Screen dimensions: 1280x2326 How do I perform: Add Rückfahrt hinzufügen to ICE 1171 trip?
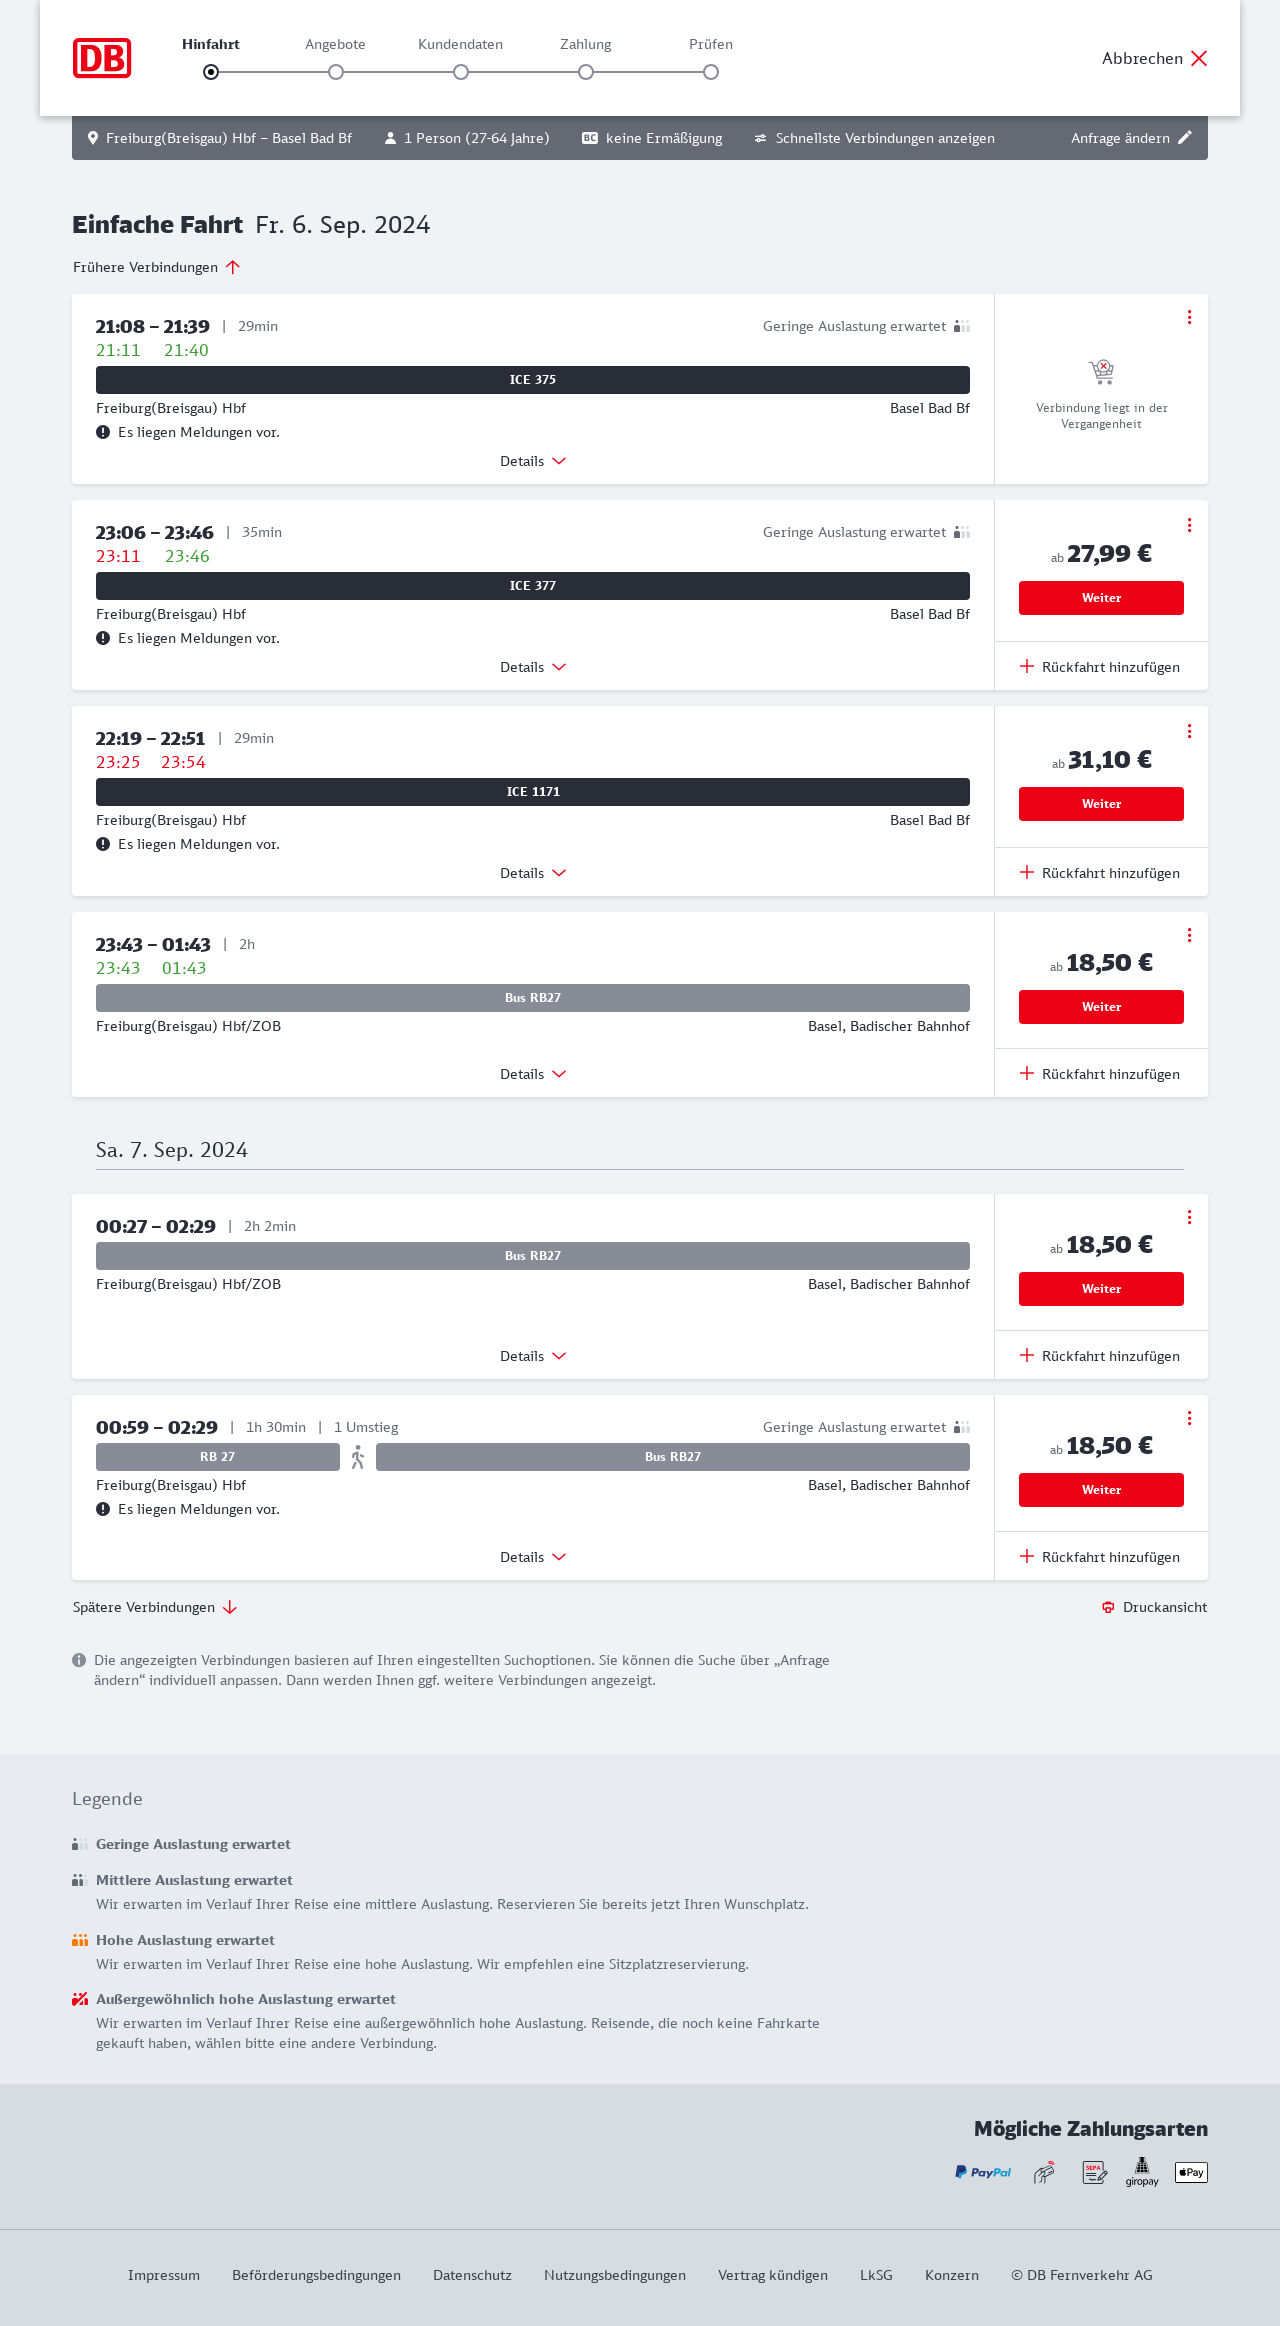(1100, 873)
